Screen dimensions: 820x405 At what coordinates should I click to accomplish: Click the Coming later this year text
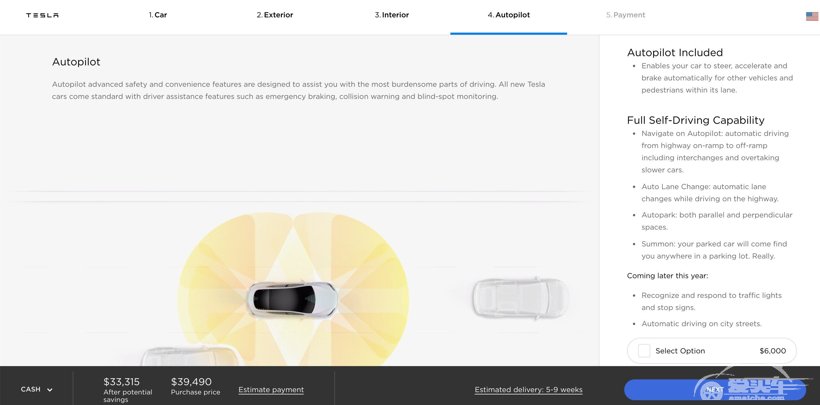click(667, 275)
